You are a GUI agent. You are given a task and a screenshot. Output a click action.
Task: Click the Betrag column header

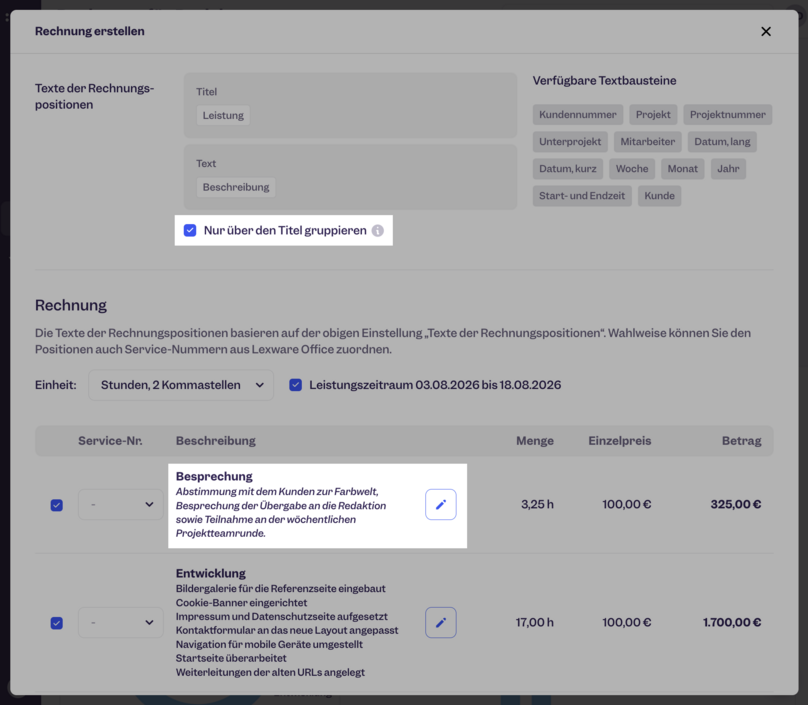742,441
